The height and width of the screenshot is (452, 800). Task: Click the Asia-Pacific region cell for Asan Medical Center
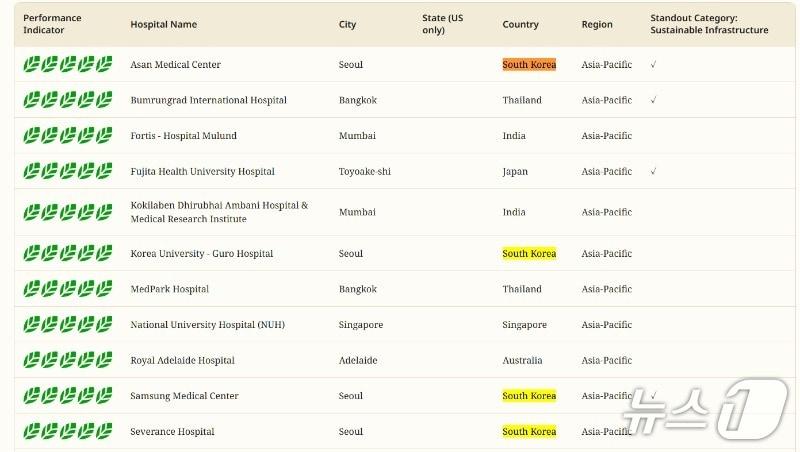[x=607, y=64]
